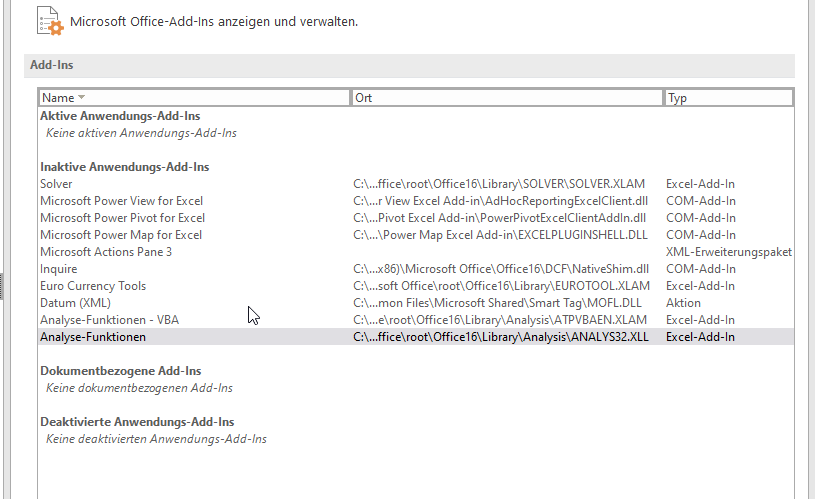
Task: Click the AdHocReportingExcelClient.dll path
Action: click(x=501, y=201)
